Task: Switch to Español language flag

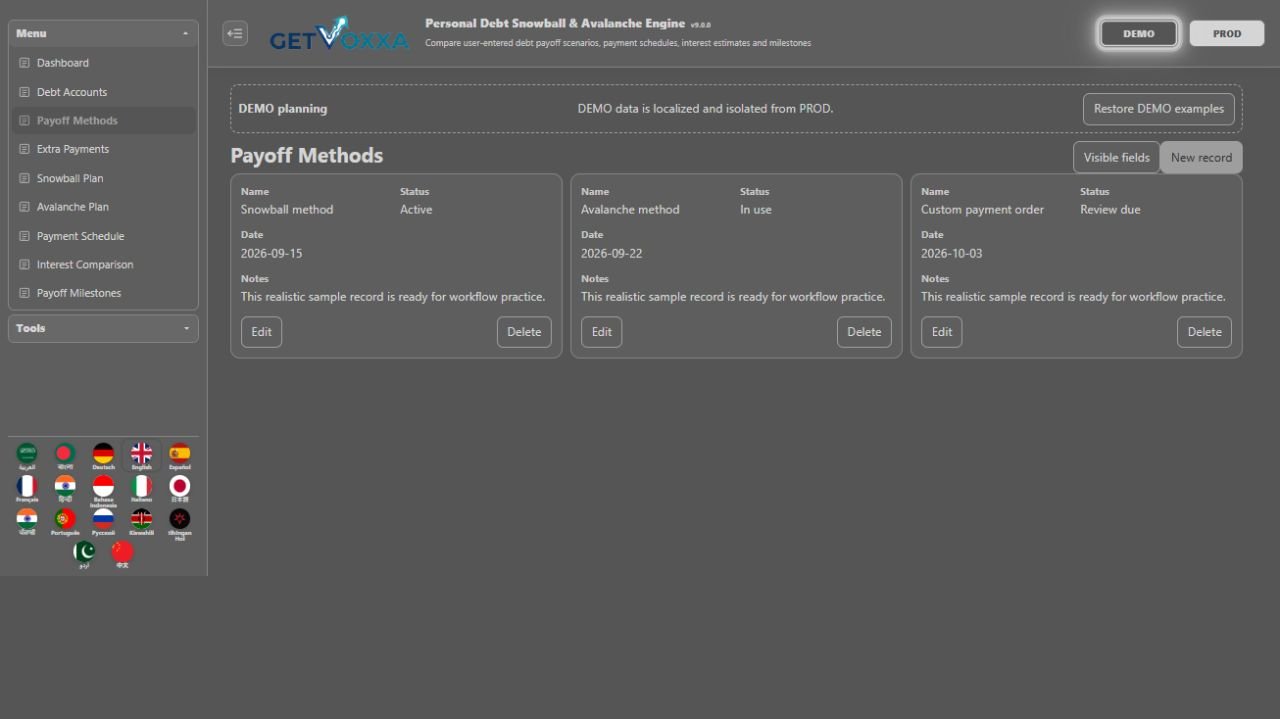Action: [x=180, y=455]
